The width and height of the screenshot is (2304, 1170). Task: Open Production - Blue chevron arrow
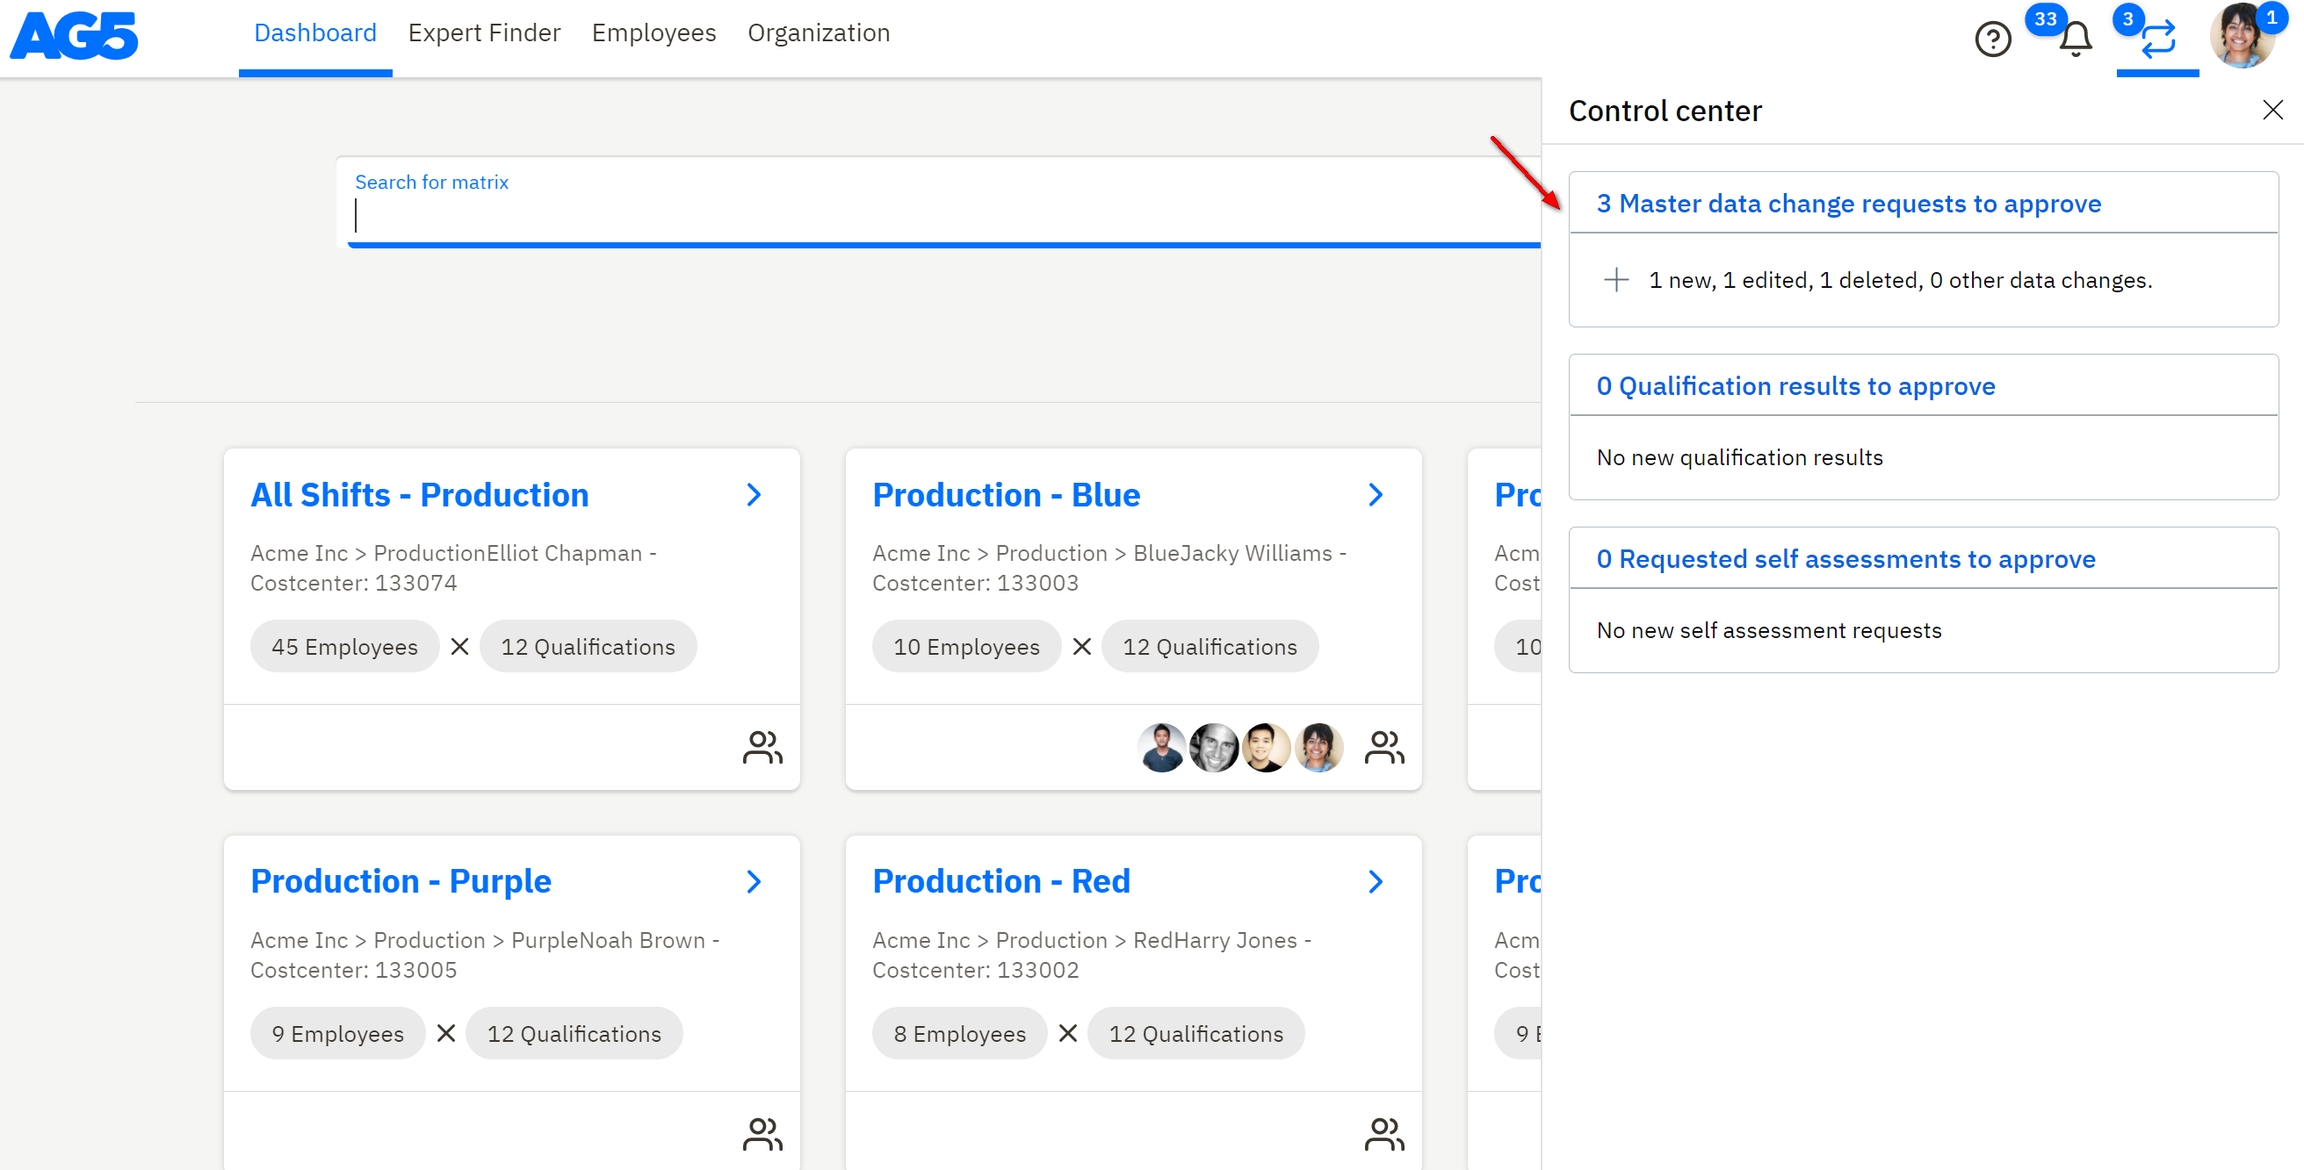[1376, 495]
